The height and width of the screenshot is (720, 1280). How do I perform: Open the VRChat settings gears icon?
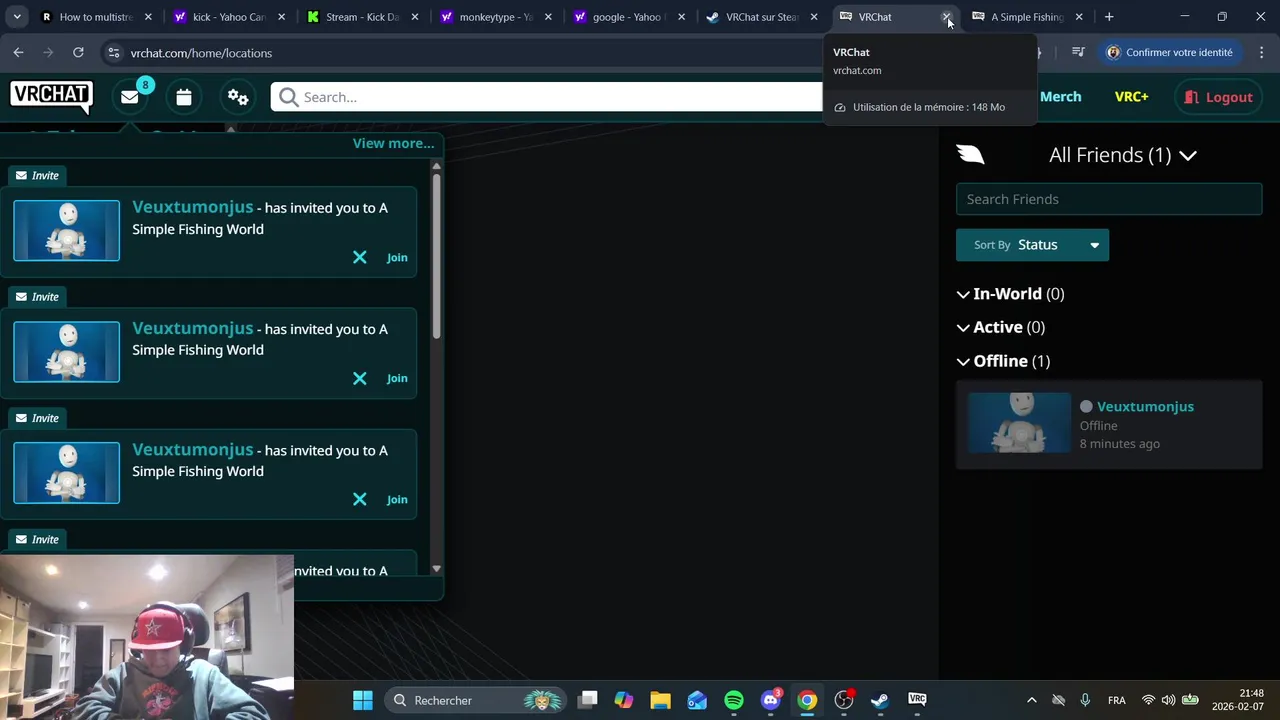pos(238,97)
